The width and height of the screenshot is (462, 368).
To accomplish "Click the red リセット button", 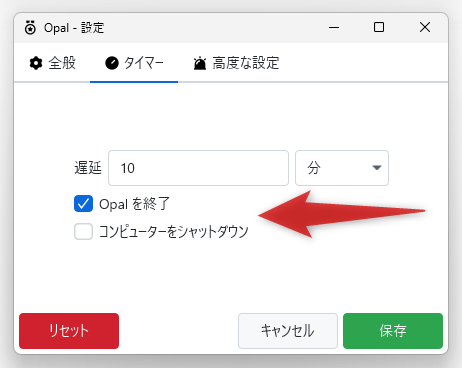I will pyautogui.click(x=69, y=331).
